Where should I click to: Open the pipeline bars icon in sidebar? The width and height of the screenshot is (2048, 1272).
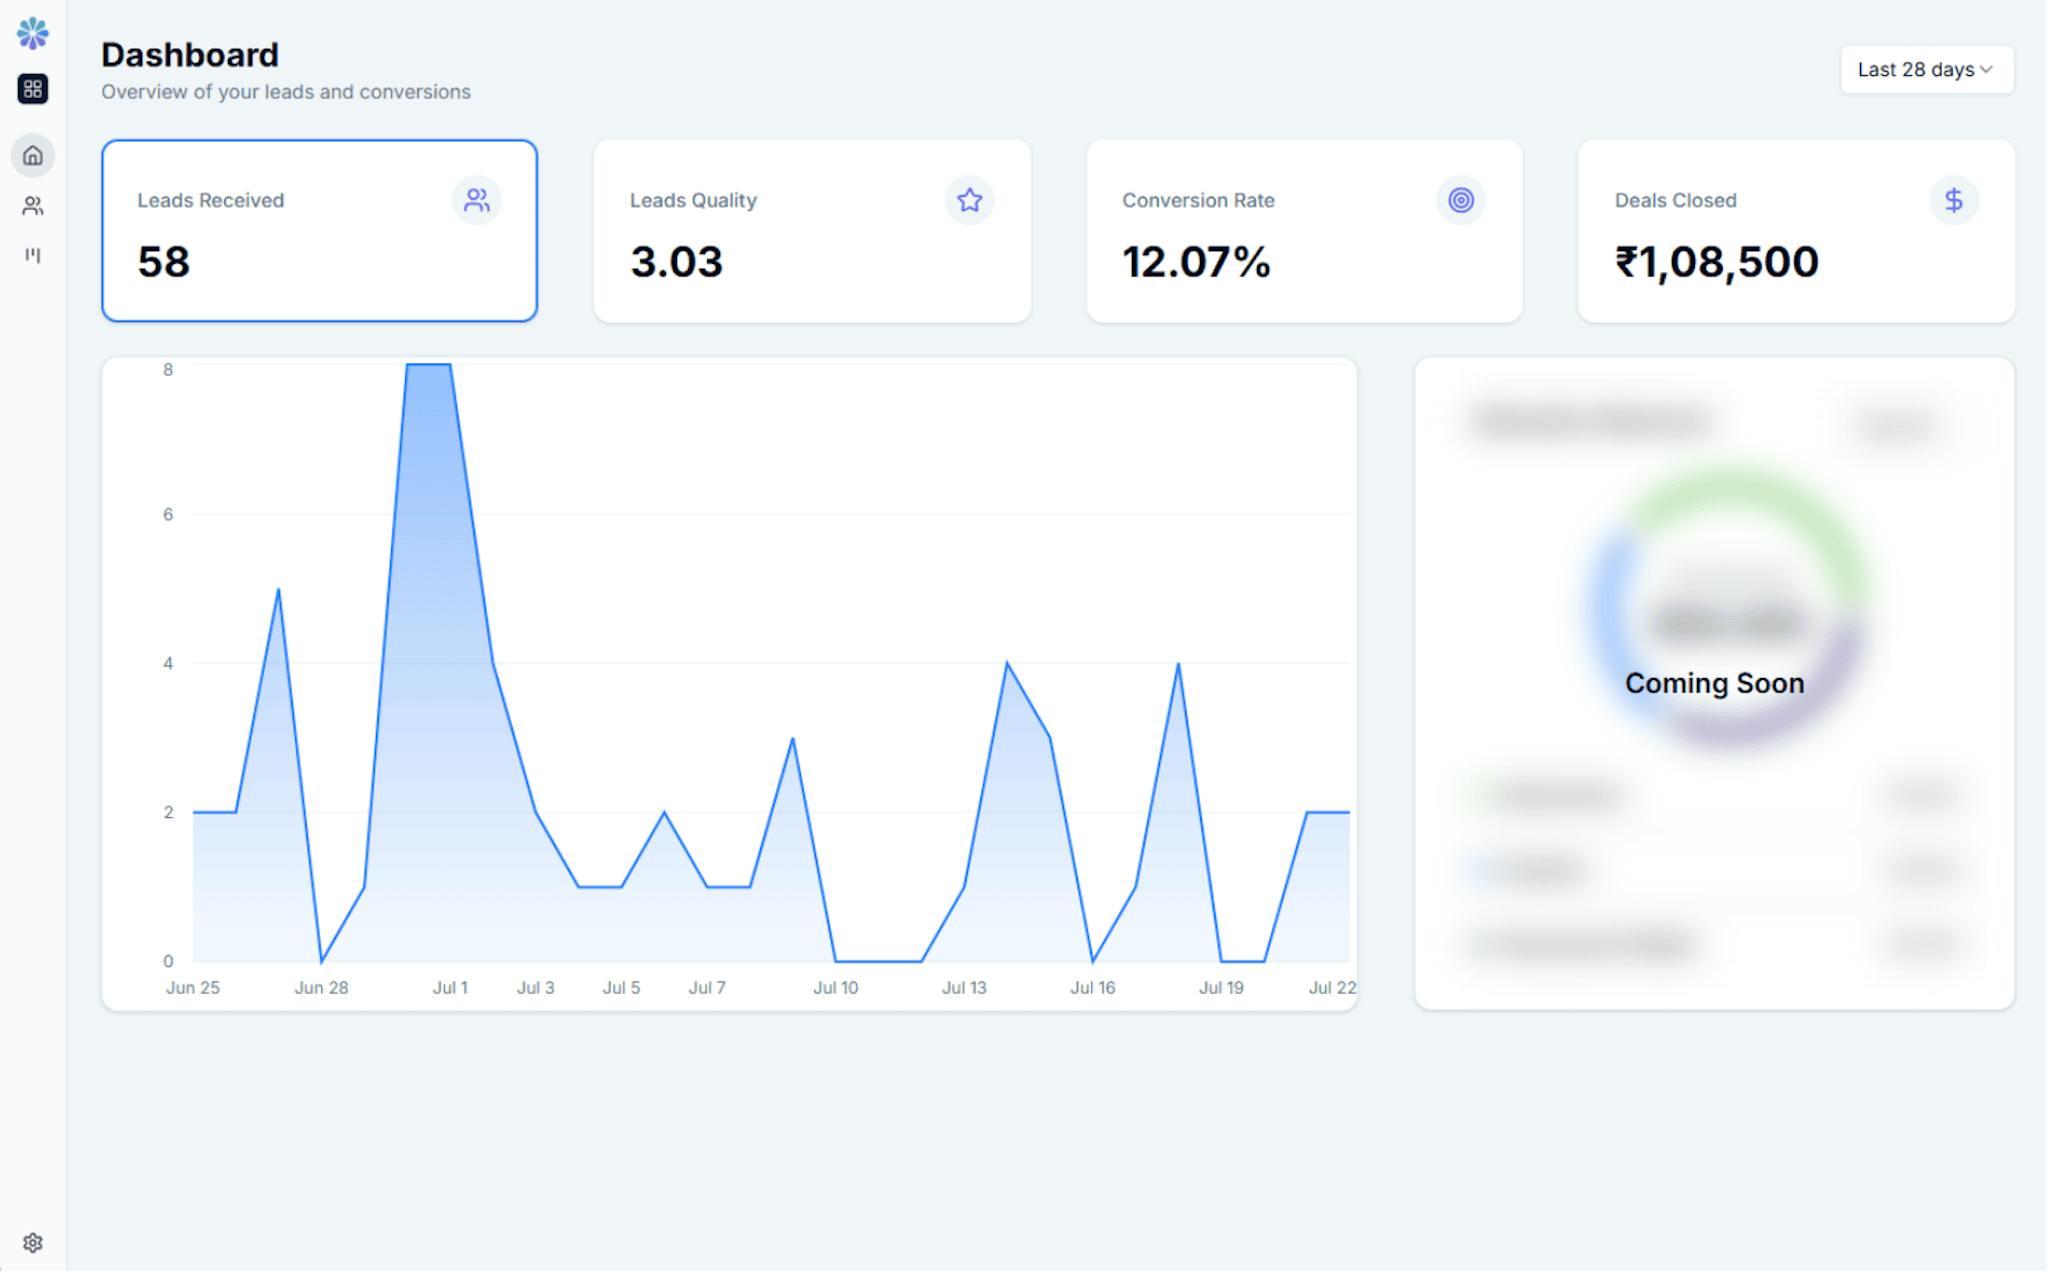(x=32, y=255)
